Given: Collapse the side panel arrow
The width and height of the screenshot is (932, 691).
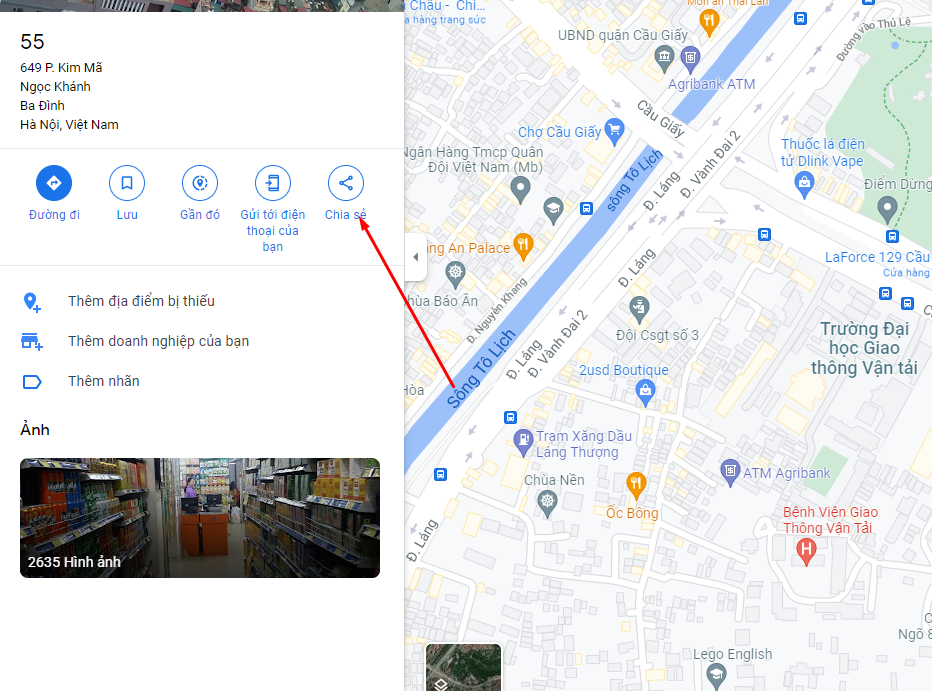Looking at the screenshot, I should coord(415,257).
